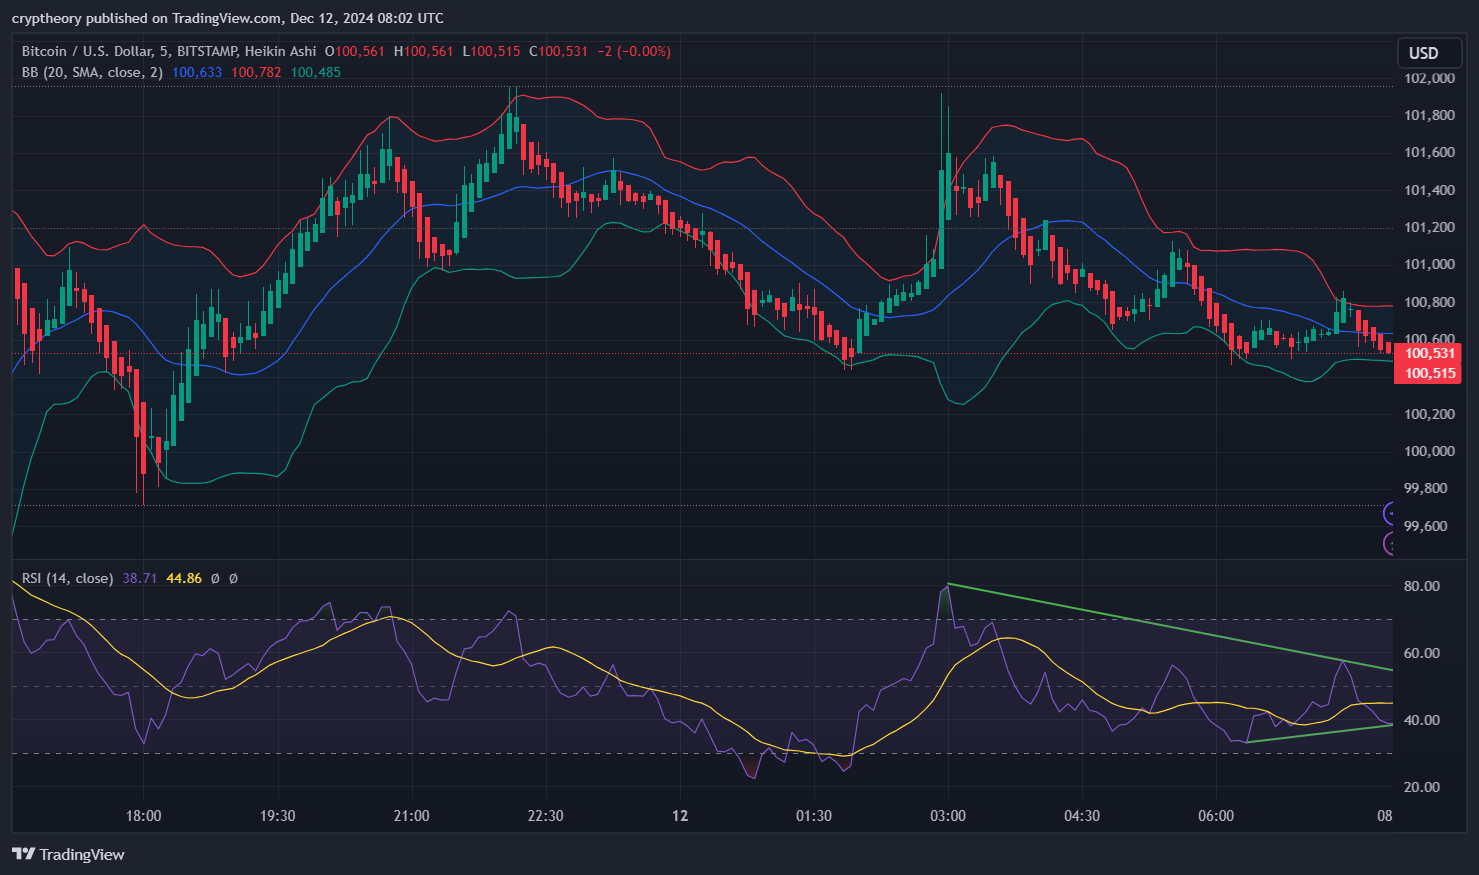
Task: Click the 80.00 RSI scale label
Action: tap(1422, 586)
